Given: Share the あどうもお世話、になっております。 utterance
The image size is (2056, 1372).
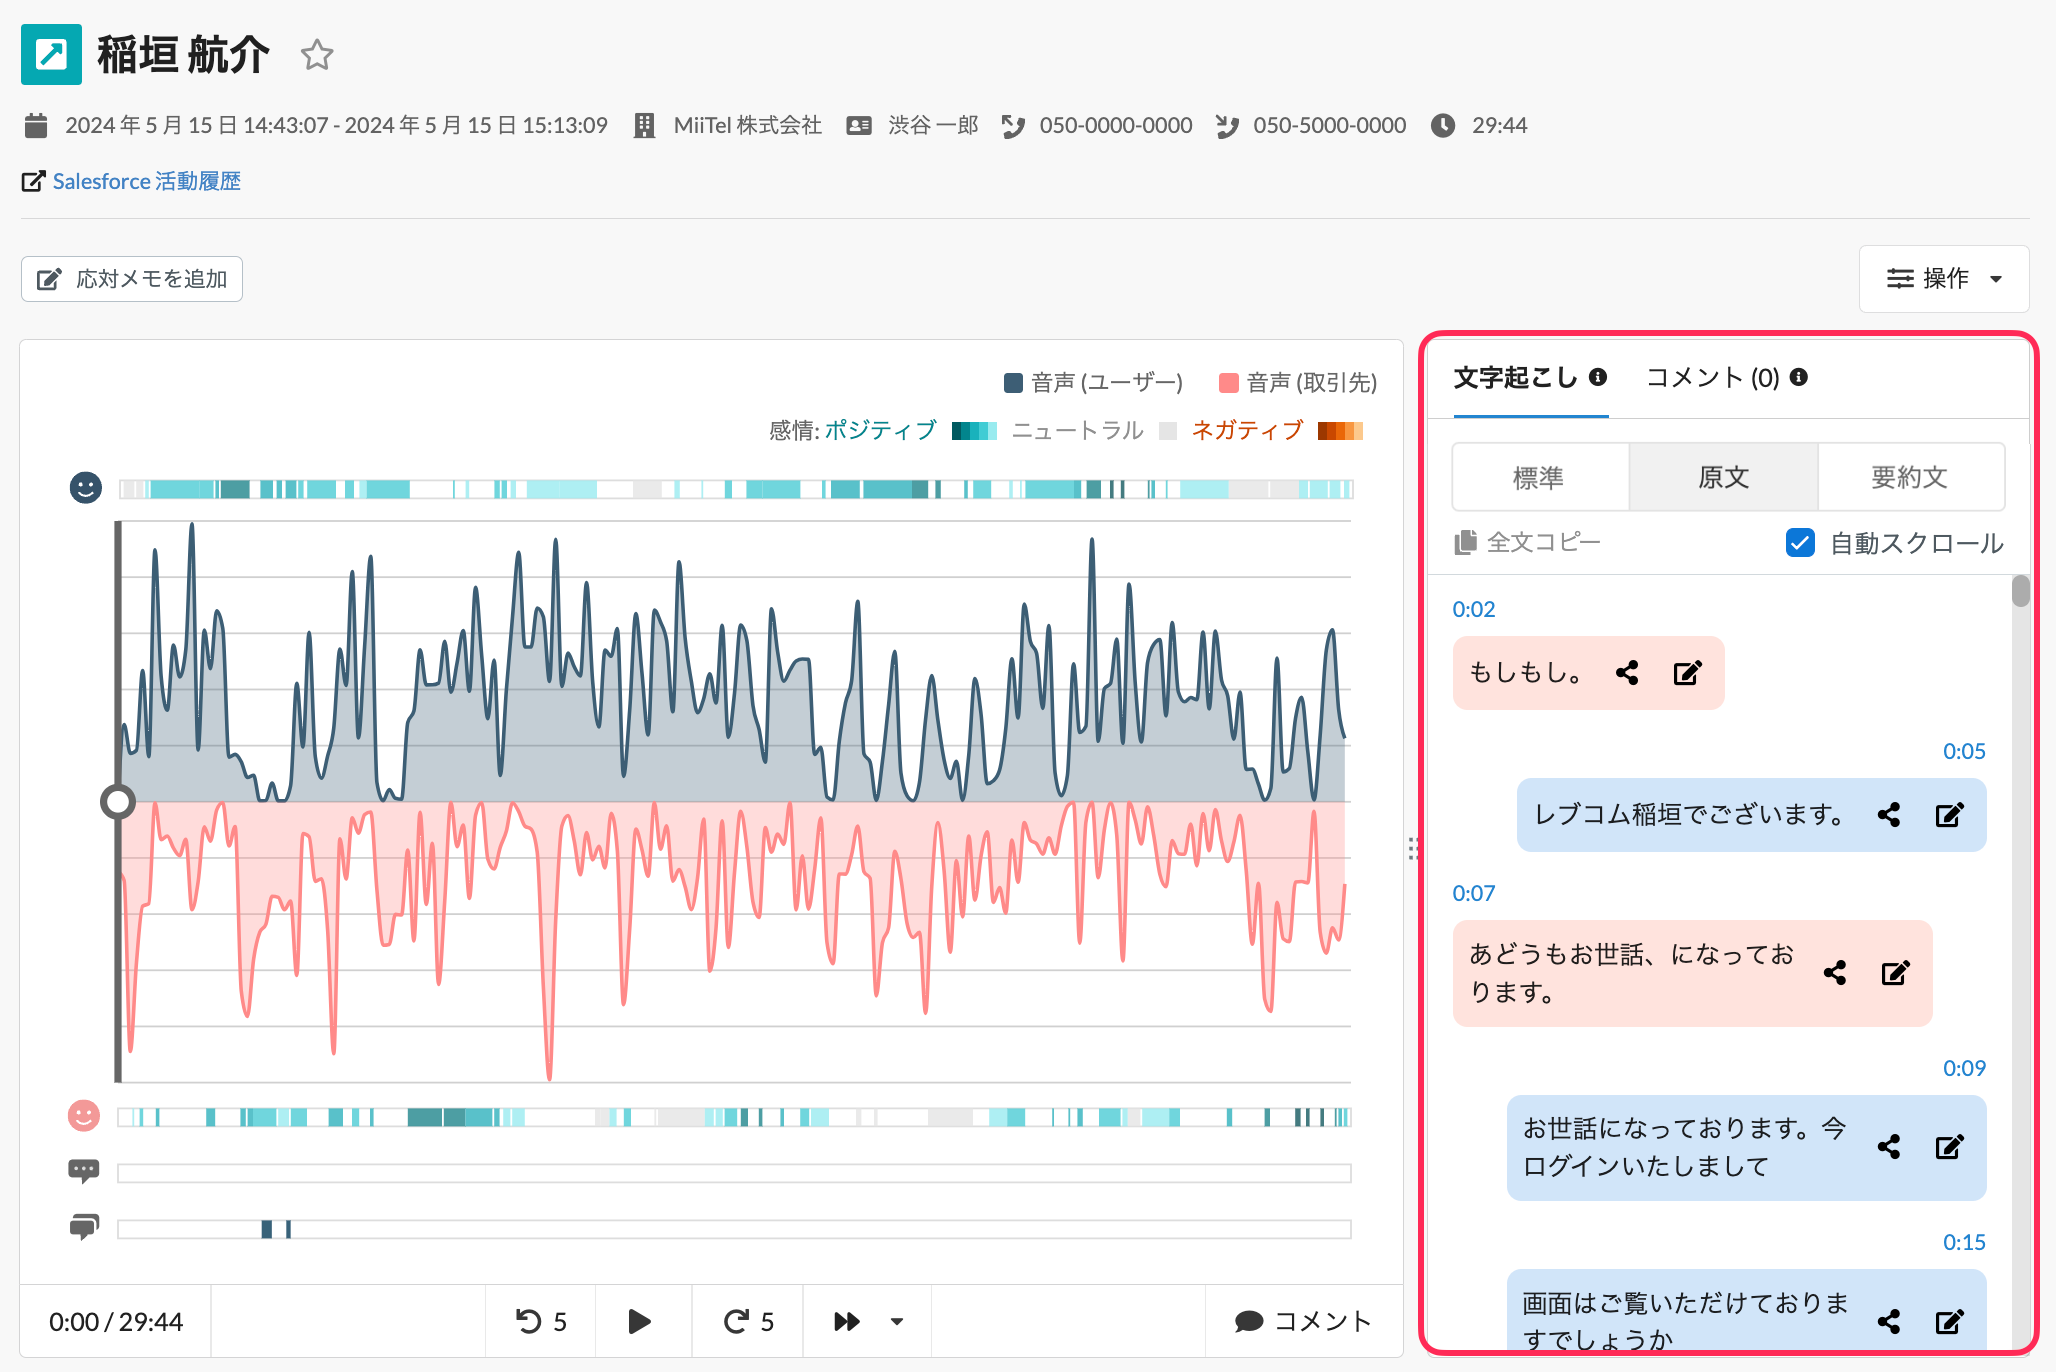Looking at the screenshot, I should pos(1835,973).
